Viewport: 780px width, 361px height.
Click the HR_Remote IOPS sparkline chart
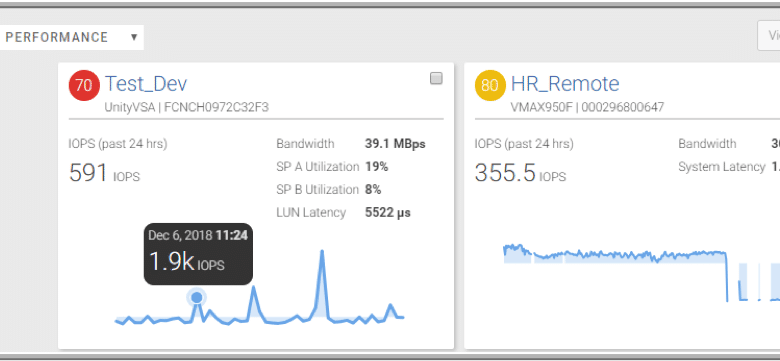pyautogui.click(x=641, y=272)
